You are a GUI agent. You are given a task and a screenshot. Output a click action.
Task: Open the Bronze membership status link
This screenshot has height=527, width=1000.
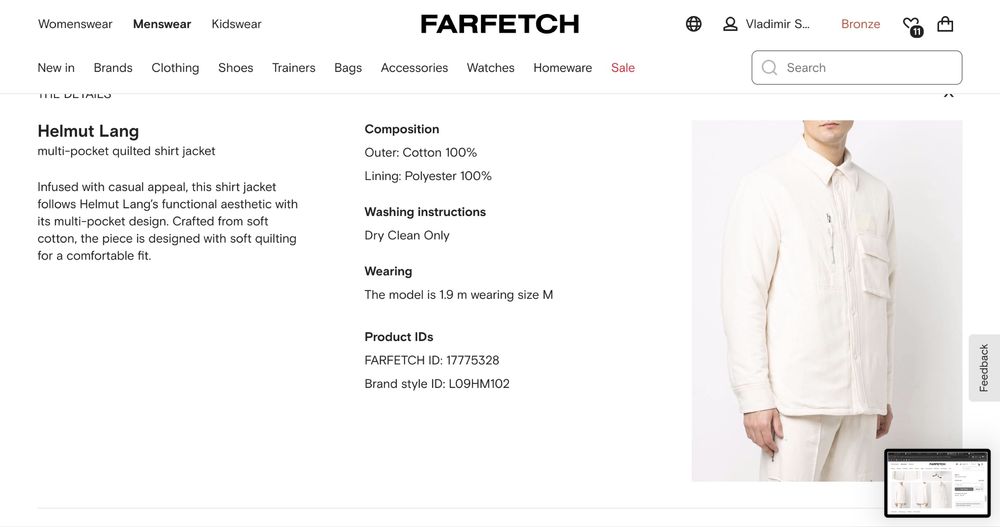pyautogui.click(x=860, y=24)
